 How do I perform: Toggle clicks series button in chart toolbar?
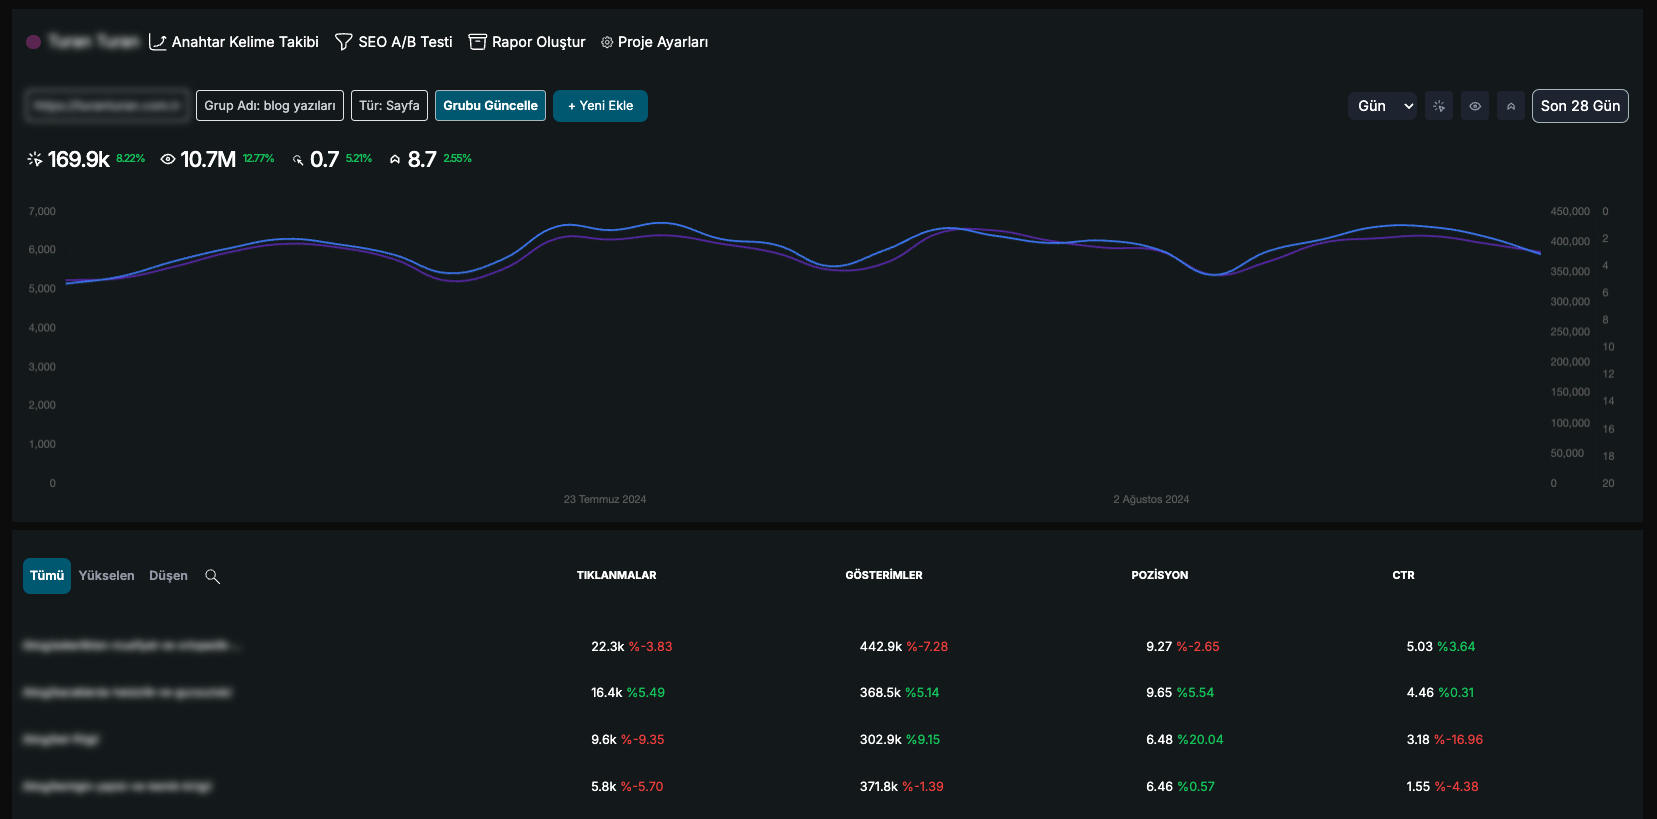coord(1438,106)
